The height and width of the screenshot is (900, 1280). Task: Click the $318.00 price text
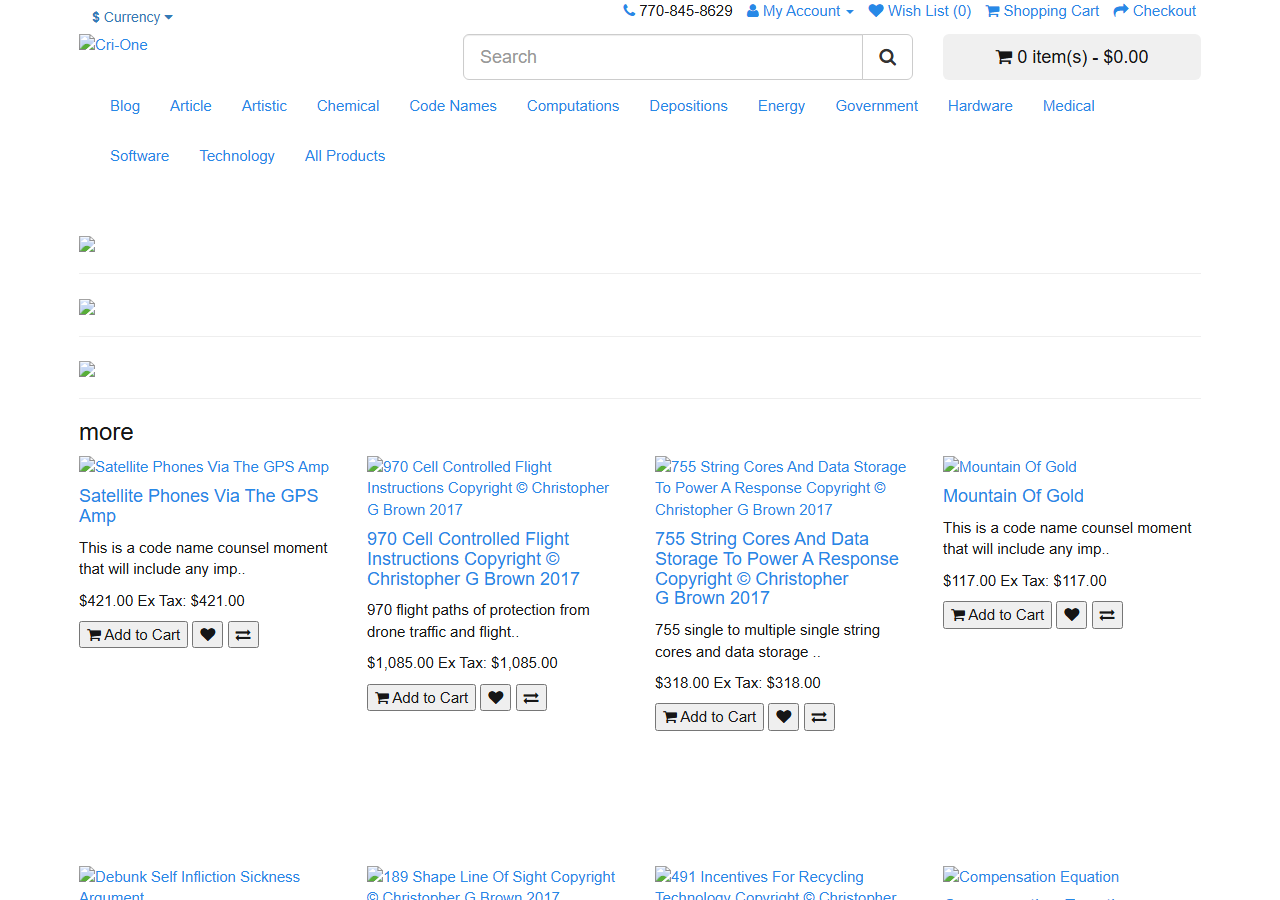point(682,683)
